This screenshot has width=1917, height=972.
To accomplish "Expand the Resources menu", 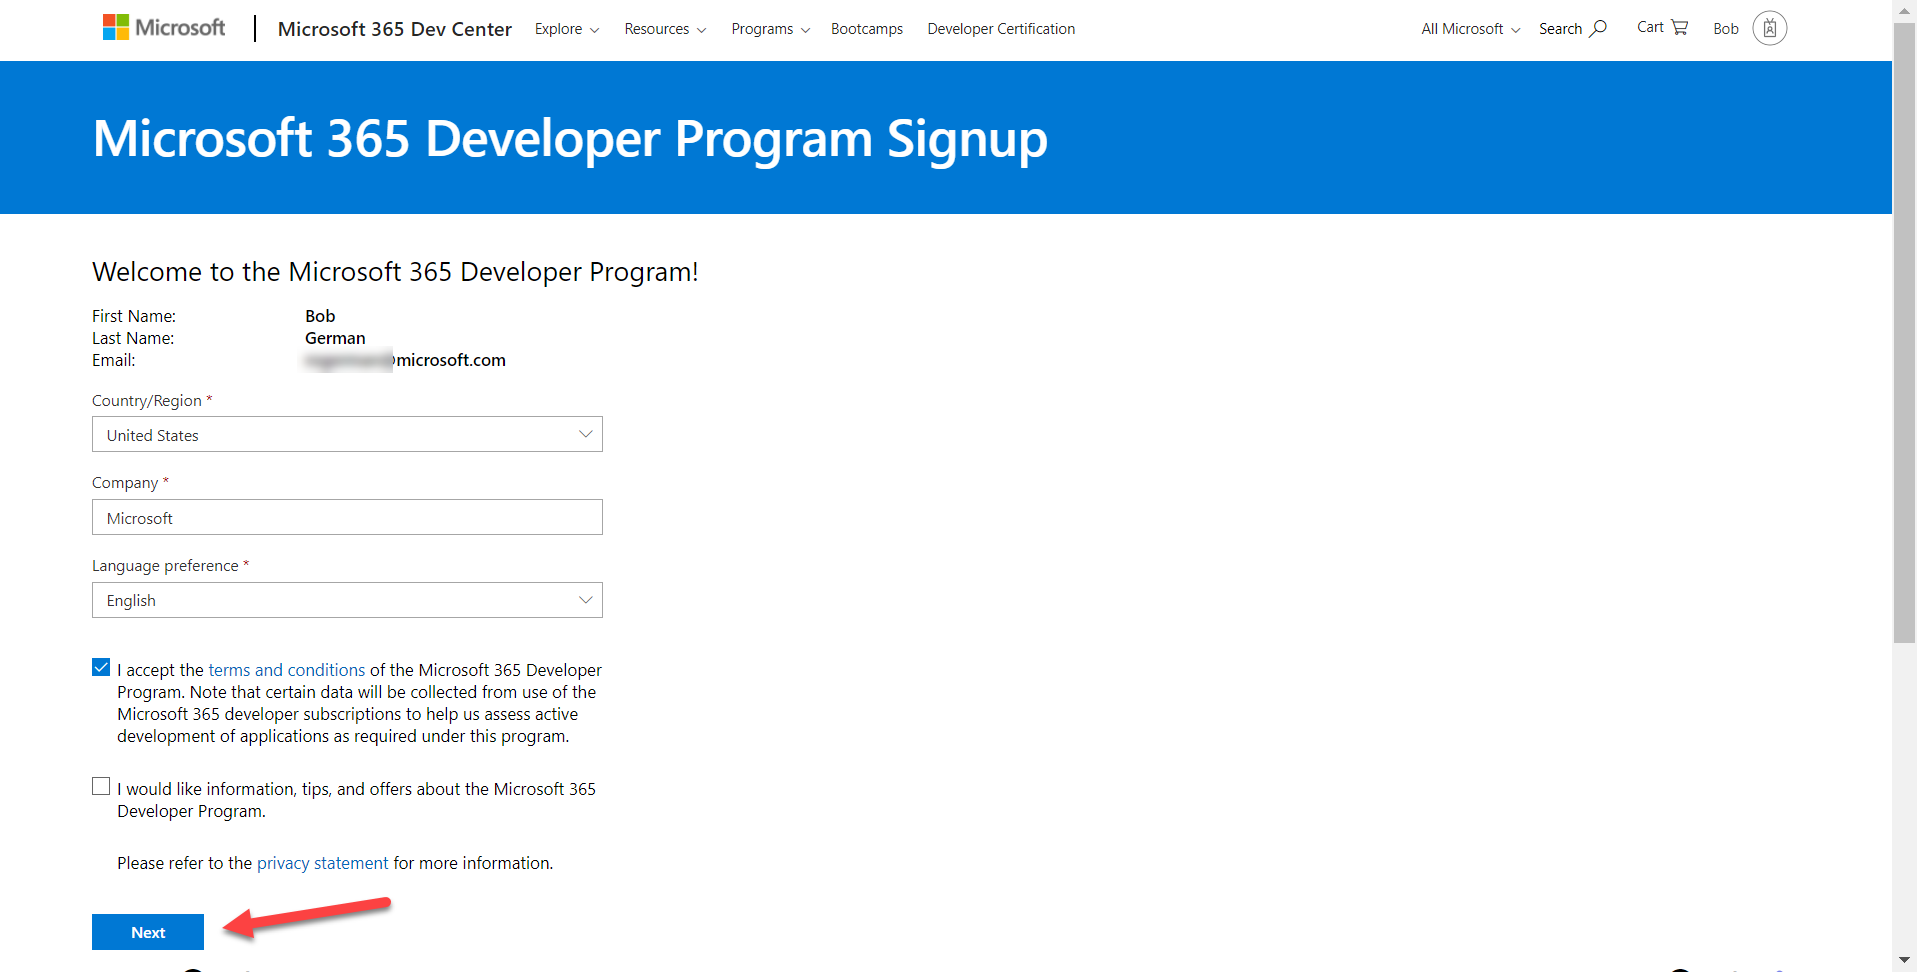I will pos(665,29).
